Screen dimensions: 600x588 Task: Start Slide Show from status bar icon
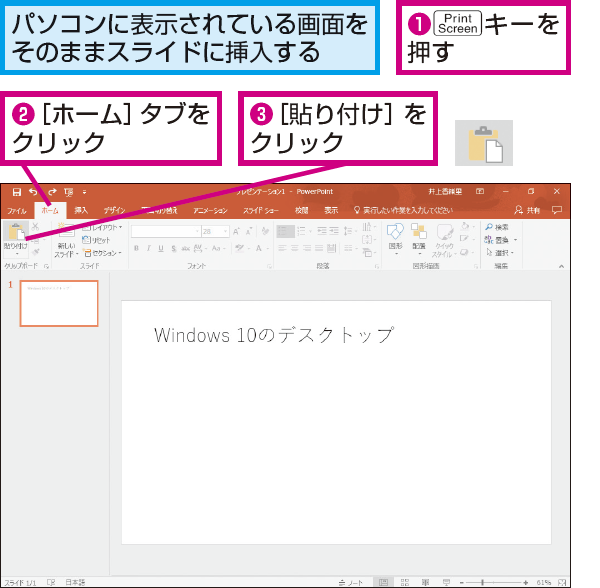[x=446, y=582]
